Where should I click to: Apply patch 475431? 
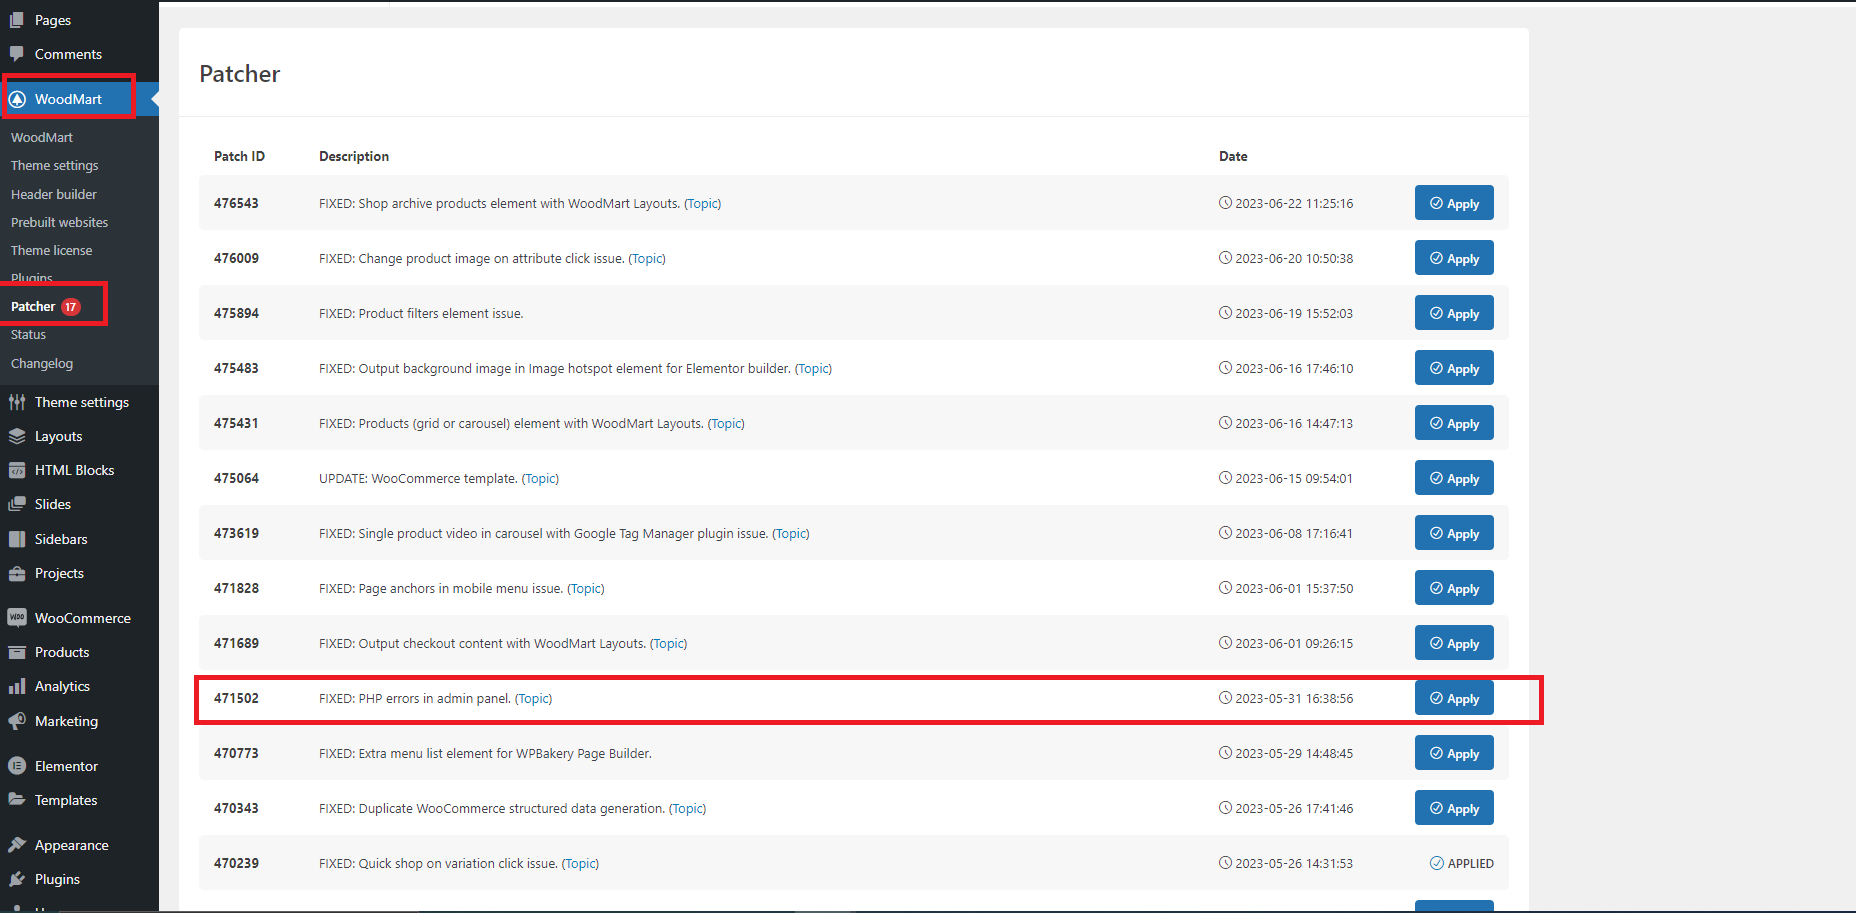[x=1454, y=423]
